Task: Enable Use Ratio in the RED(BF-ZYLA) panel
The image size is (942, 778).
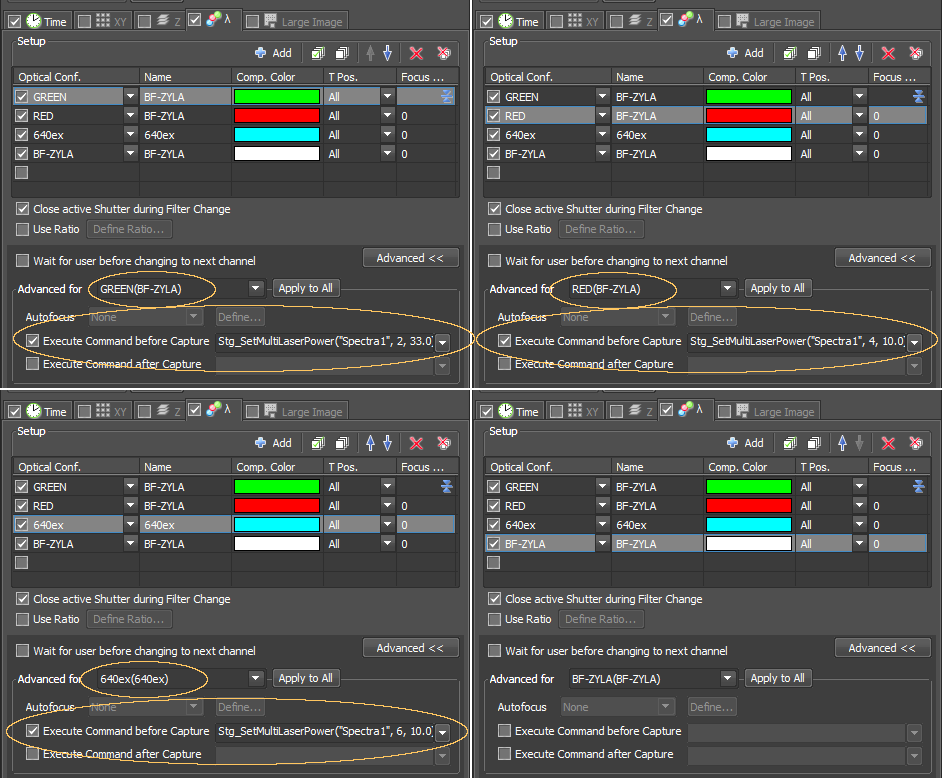Action: click(x=494, y=229)
